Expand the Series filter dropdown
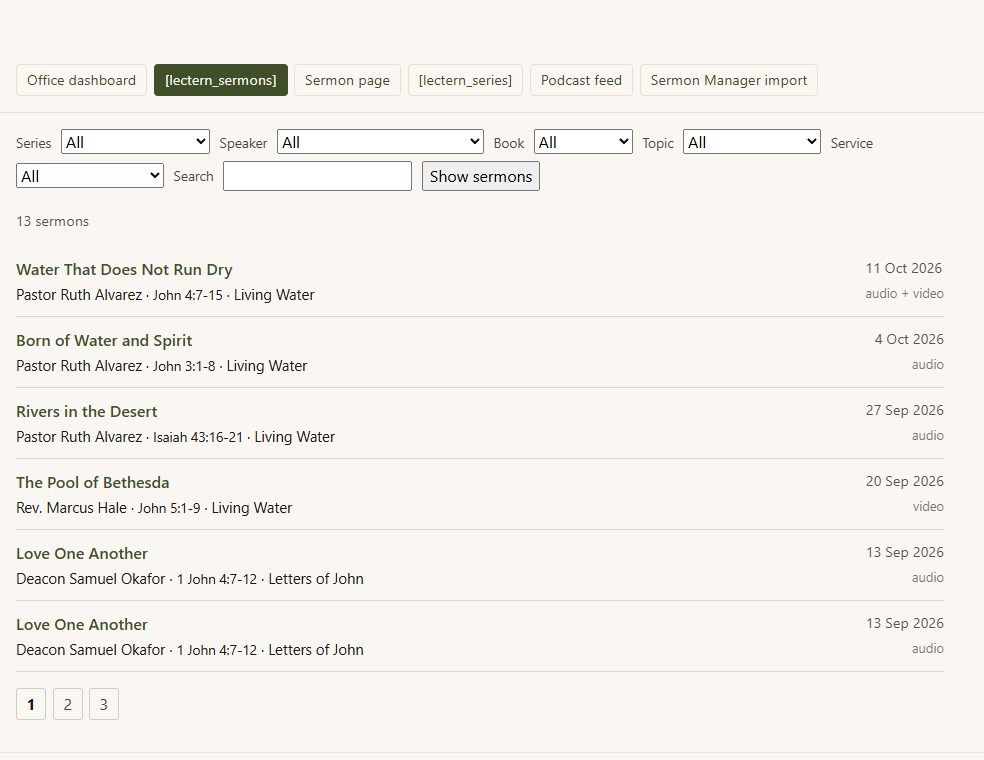Viewport: 984px width, 760px height. click(x=136, y=142)
